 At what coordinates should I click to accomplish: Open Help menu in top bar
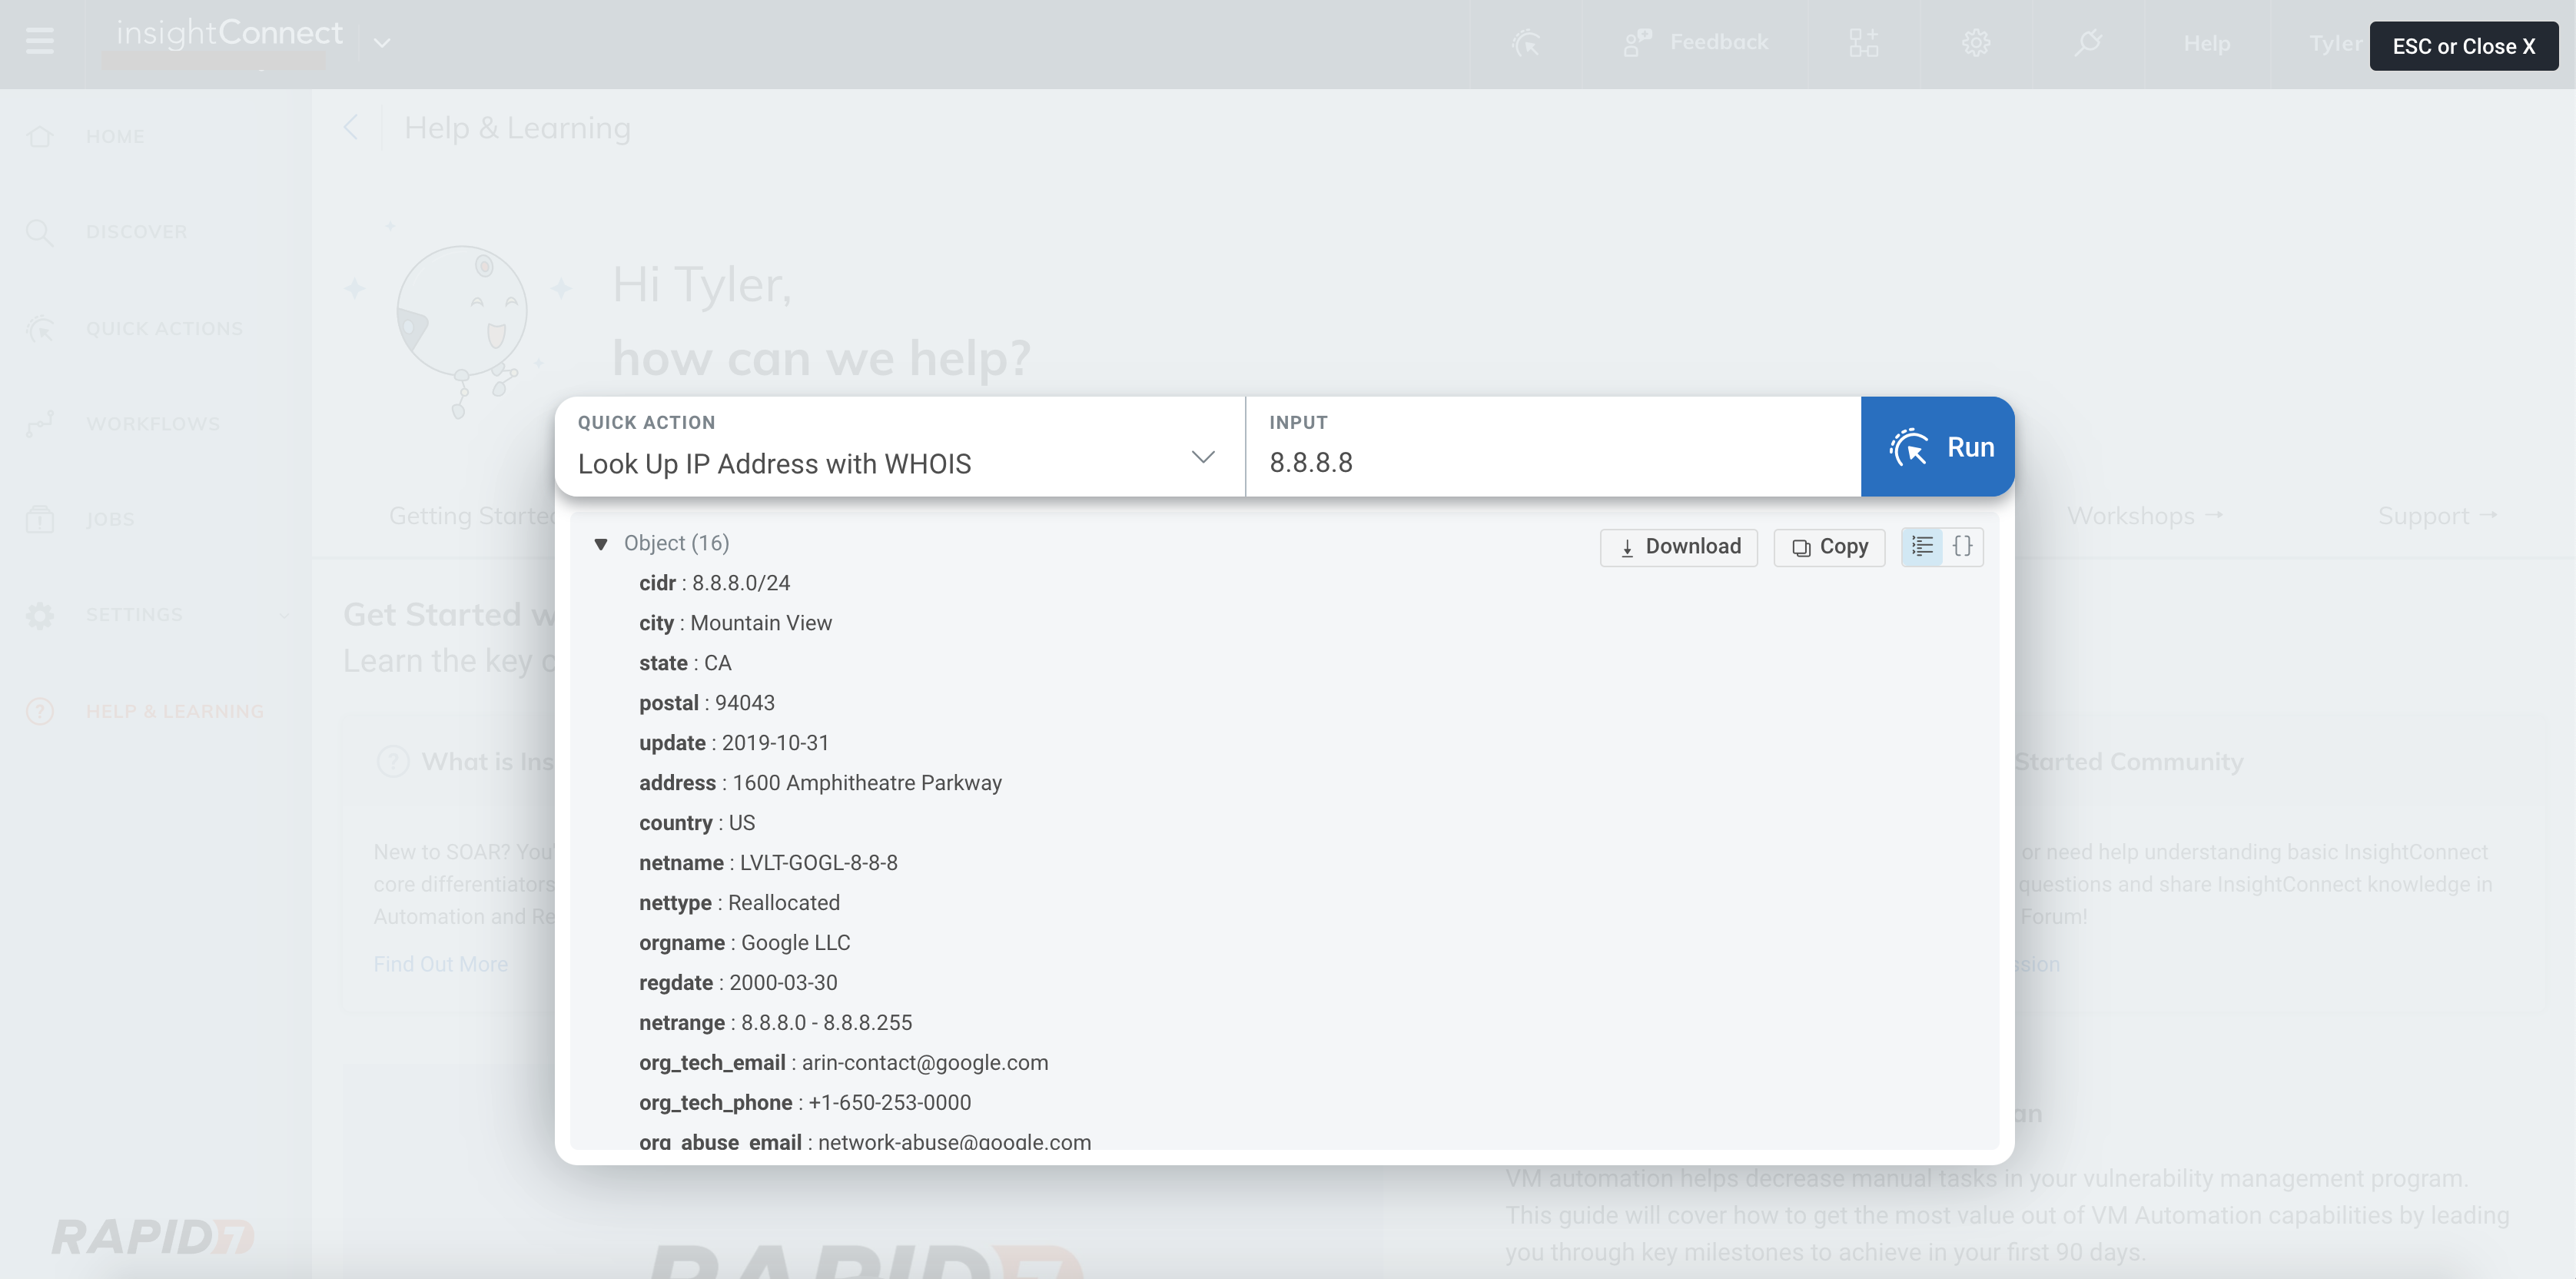(x=2206, y=44)
